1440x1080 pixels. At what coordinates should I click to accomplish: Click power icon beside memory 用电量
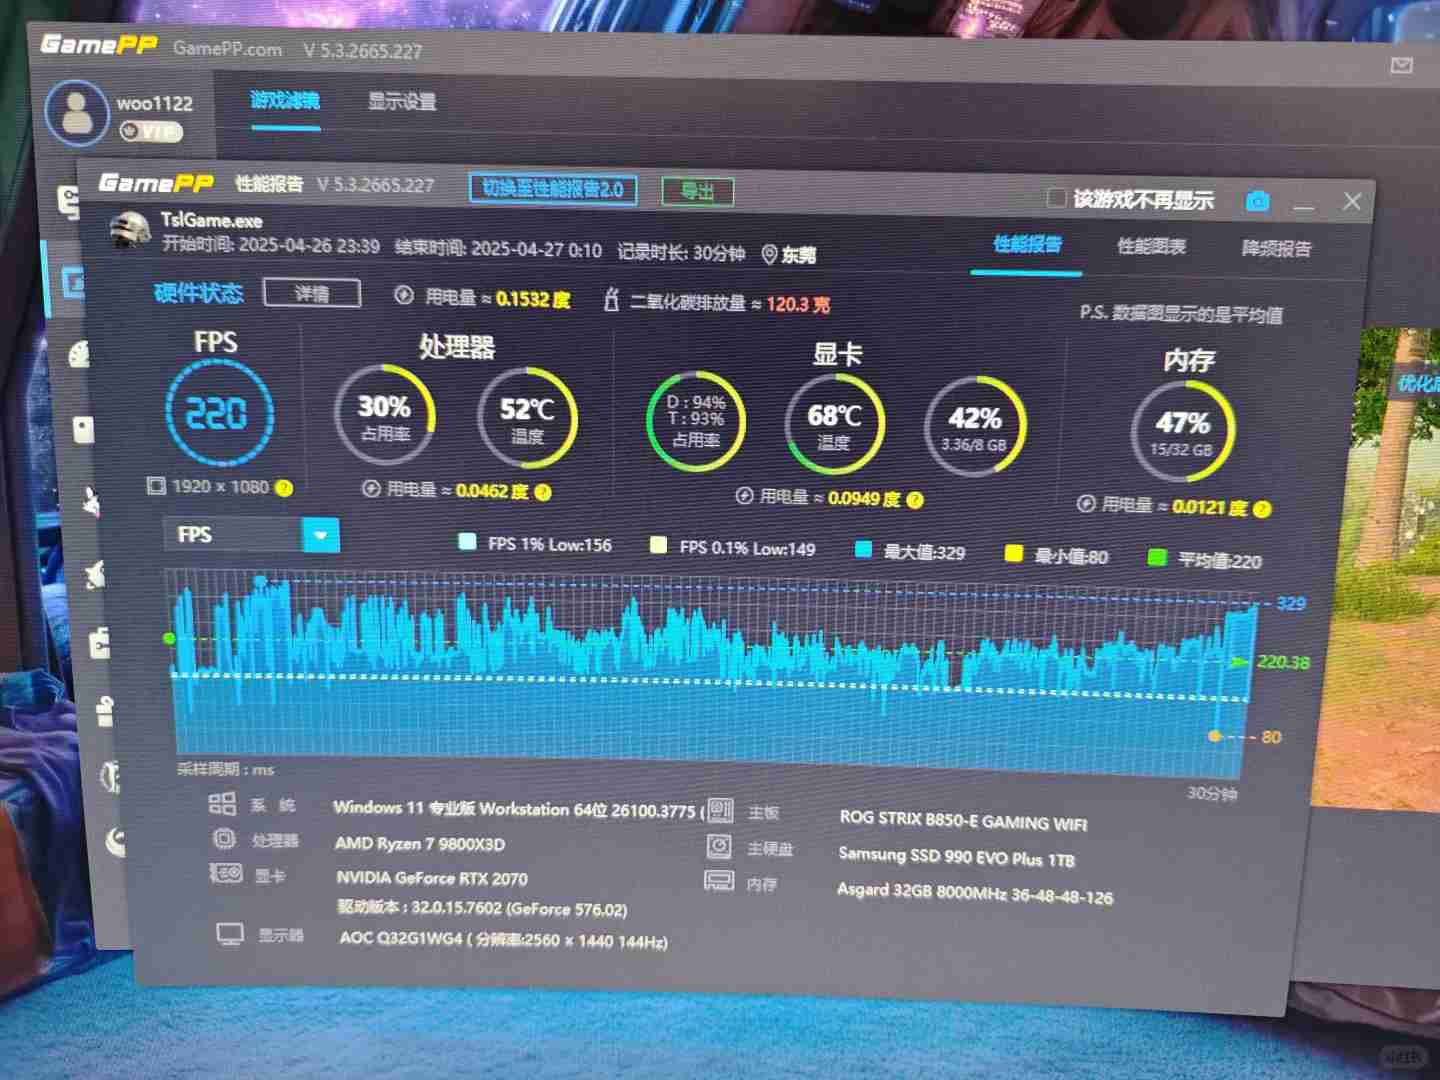(1086, 503)
